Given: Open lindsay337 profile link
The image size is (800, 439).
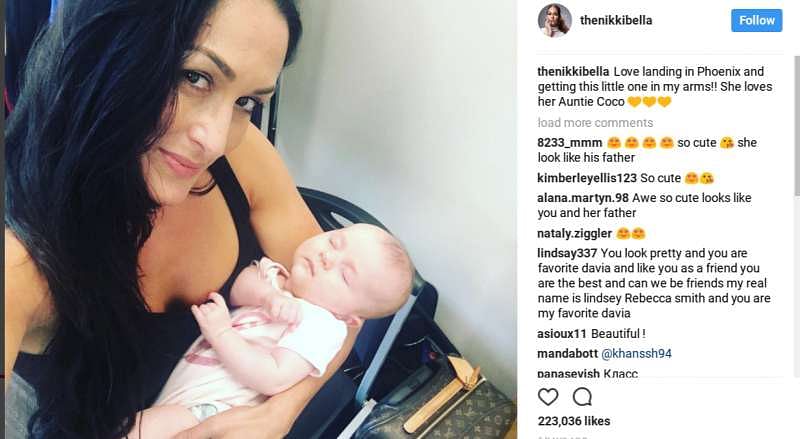Looking at the screenshot, I should pos(567,253).
